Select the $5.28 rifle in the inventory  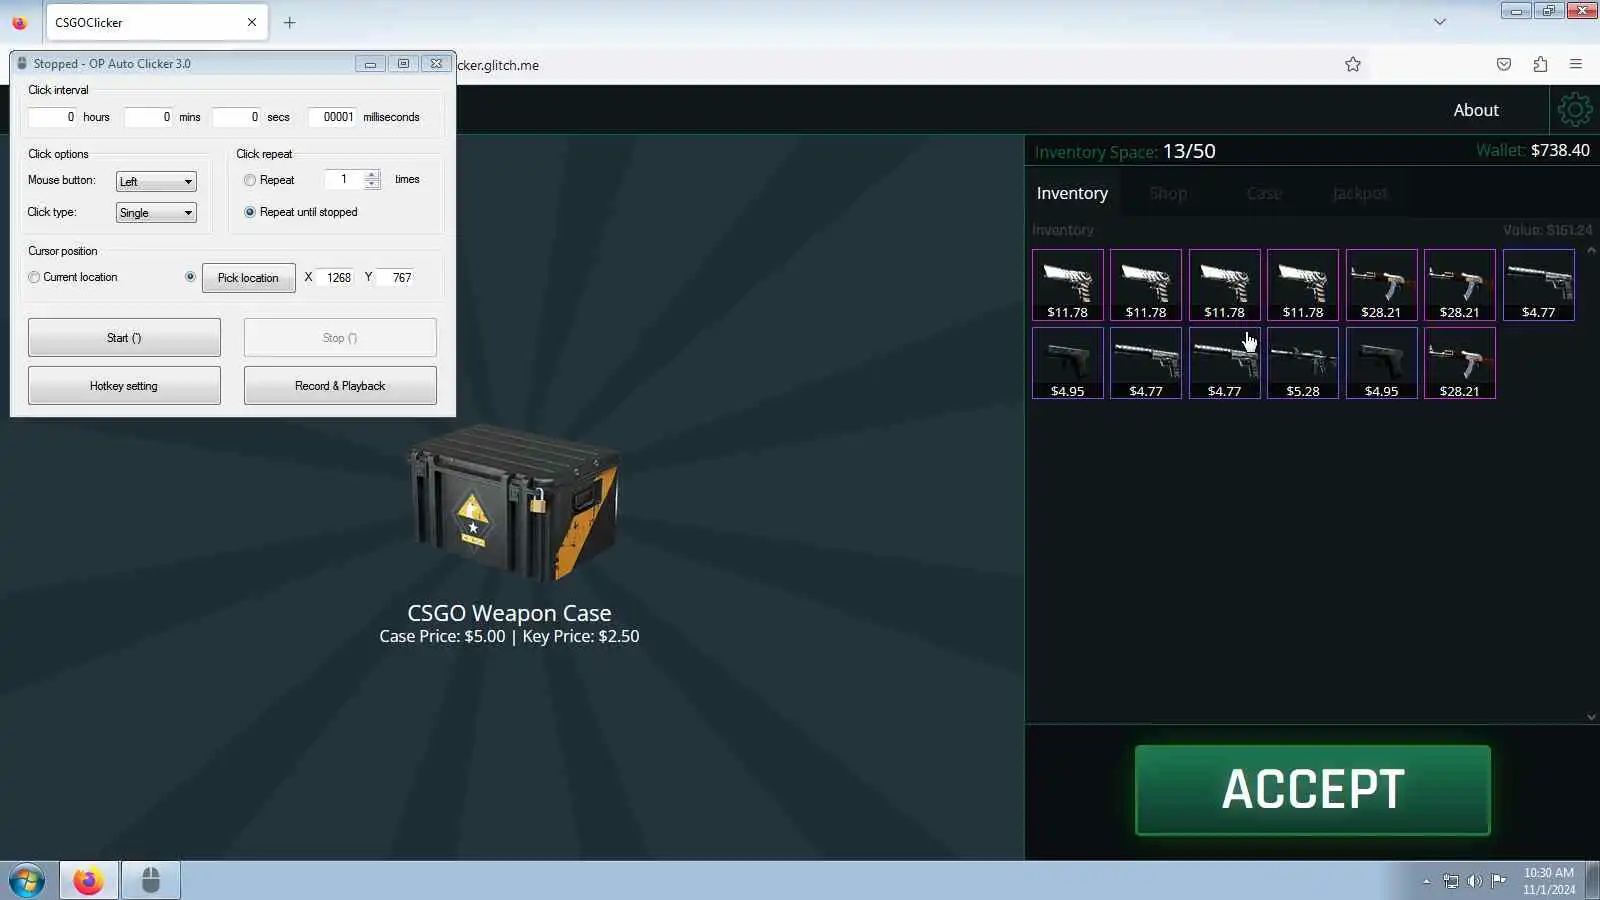click(x=1303, y=363)
